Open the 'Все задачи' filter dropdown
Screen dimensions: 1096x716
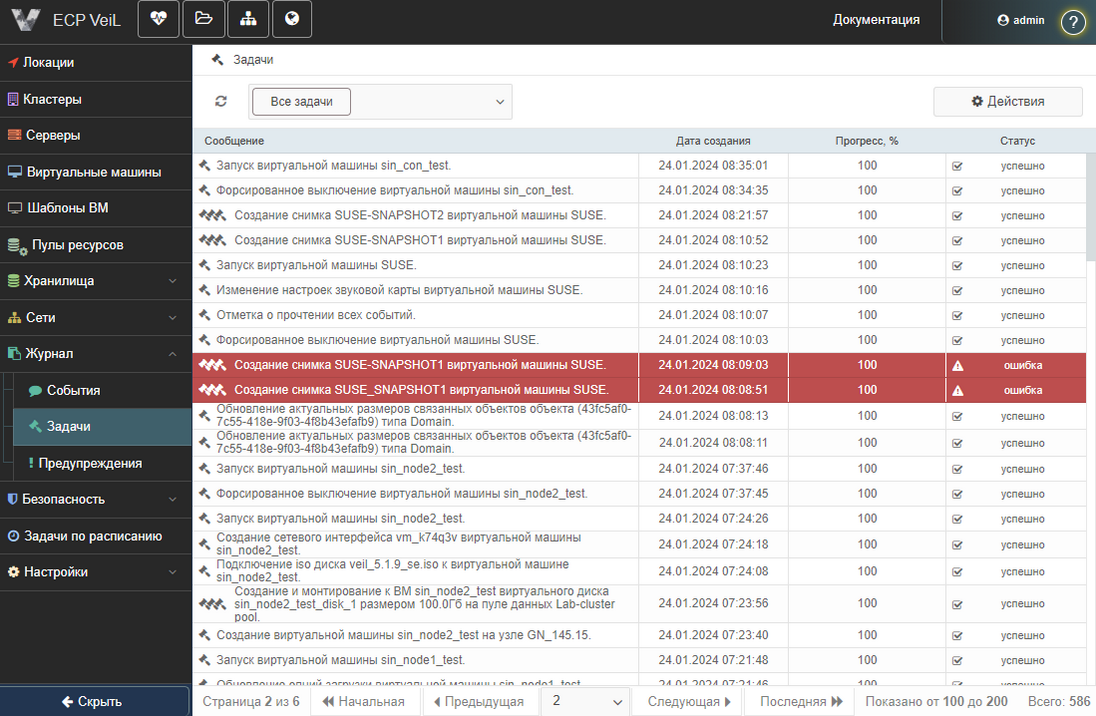pyautogui.click(x=380, y=102)
